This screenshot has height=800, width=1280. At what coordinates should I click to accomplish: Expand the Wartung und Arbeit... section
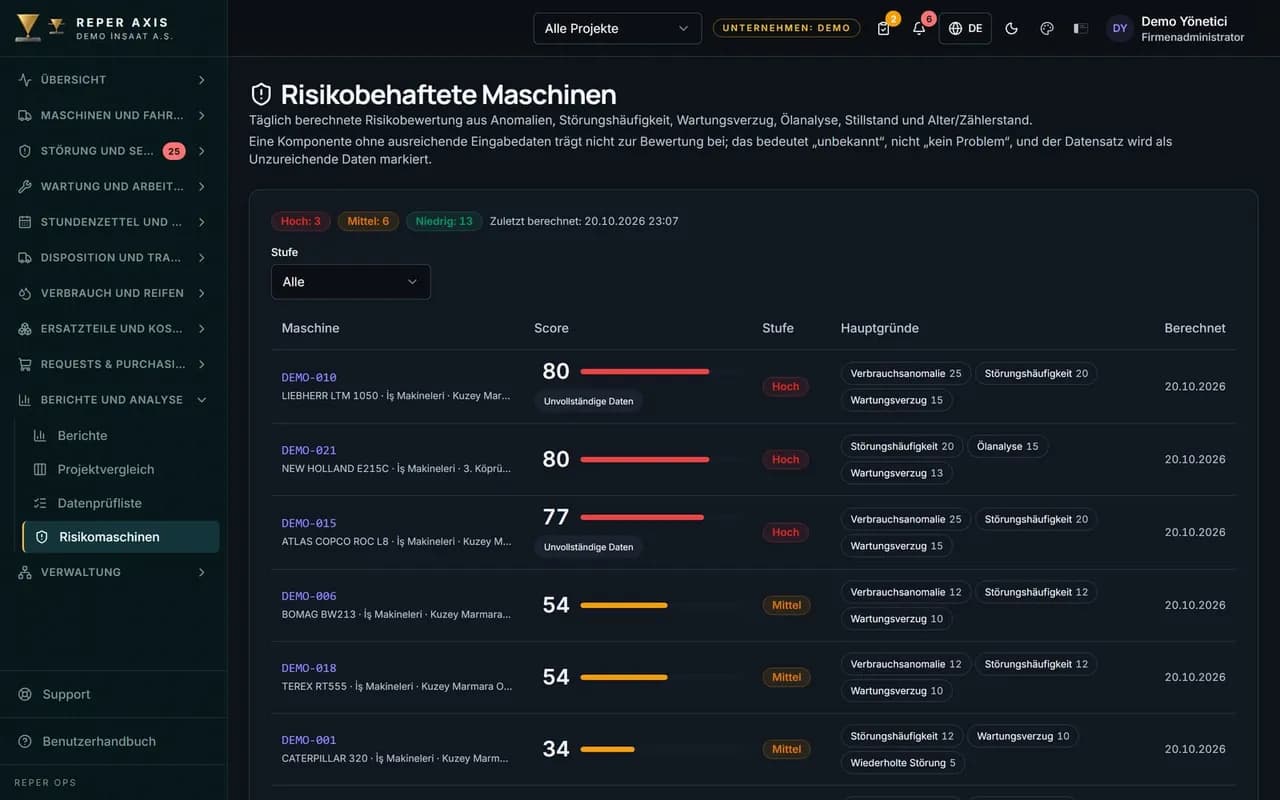pos(113,186)
